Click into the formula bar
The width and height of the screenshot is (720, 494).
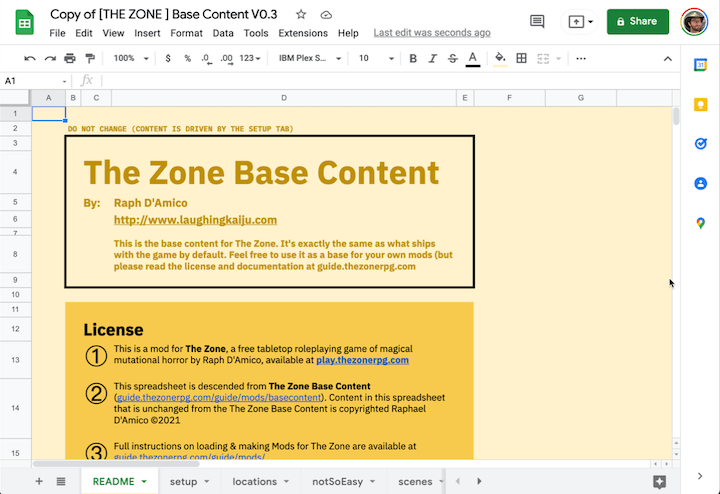point(390,81)
